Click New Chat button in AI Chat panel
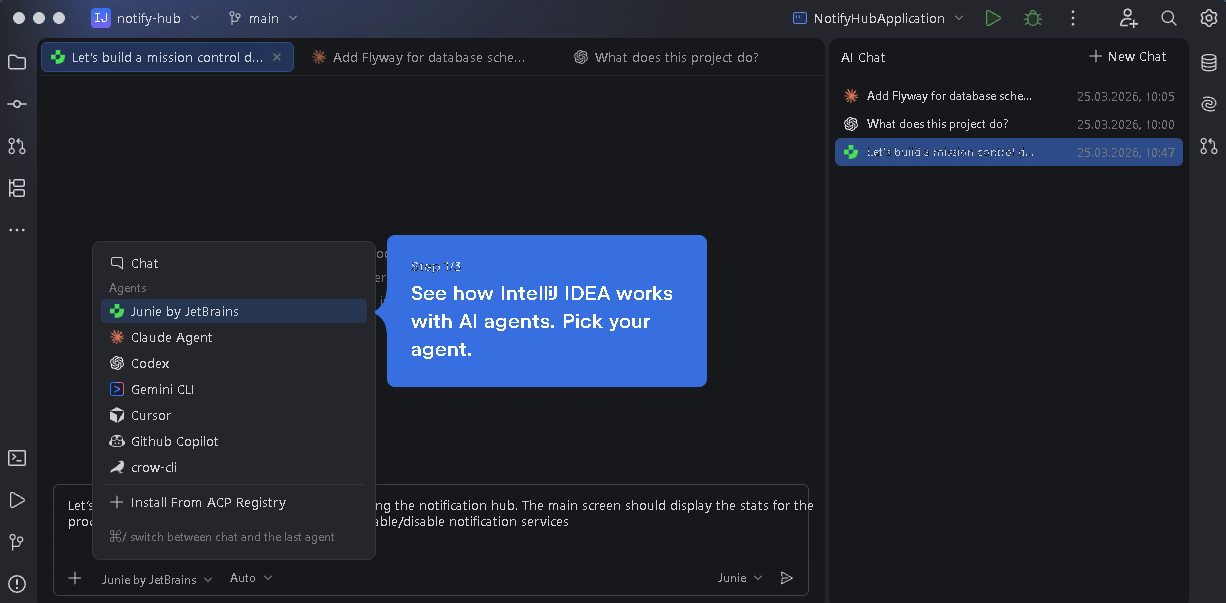1226x603 pixels. tap(1127, 57)
